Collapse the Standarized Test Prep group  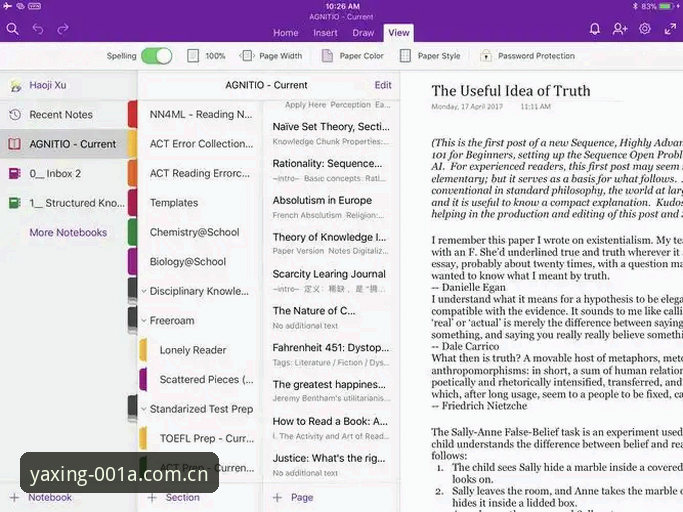tap(144, 409)
